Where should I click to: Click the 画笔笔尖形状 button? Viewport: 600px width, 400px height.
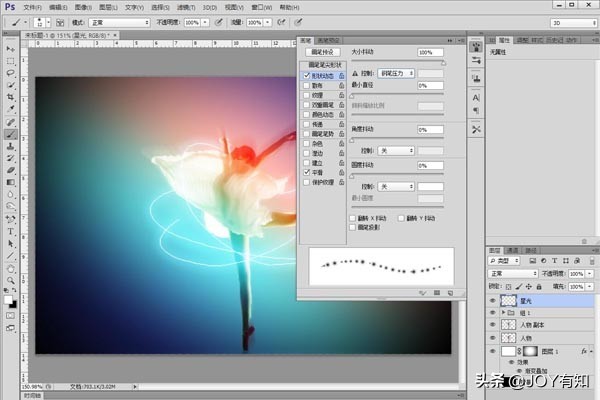(x=322, y=66)
